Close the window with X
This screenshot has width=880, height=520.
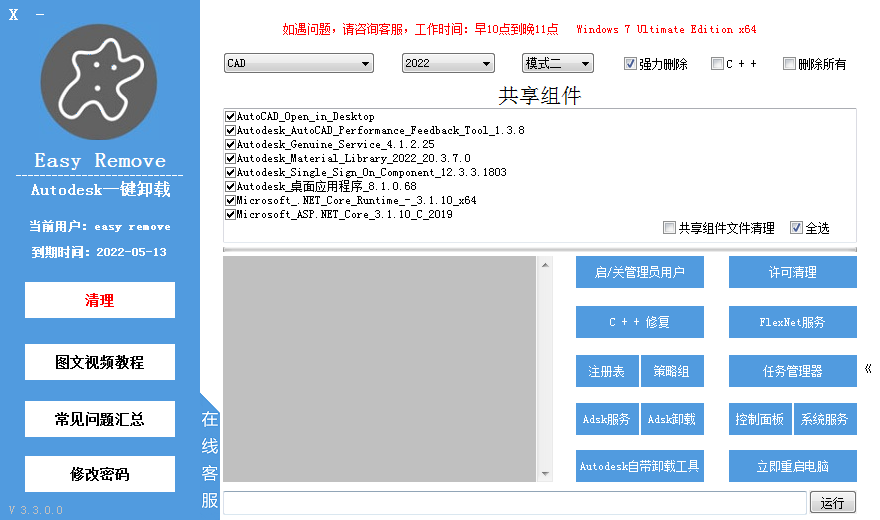coord(13,15)
